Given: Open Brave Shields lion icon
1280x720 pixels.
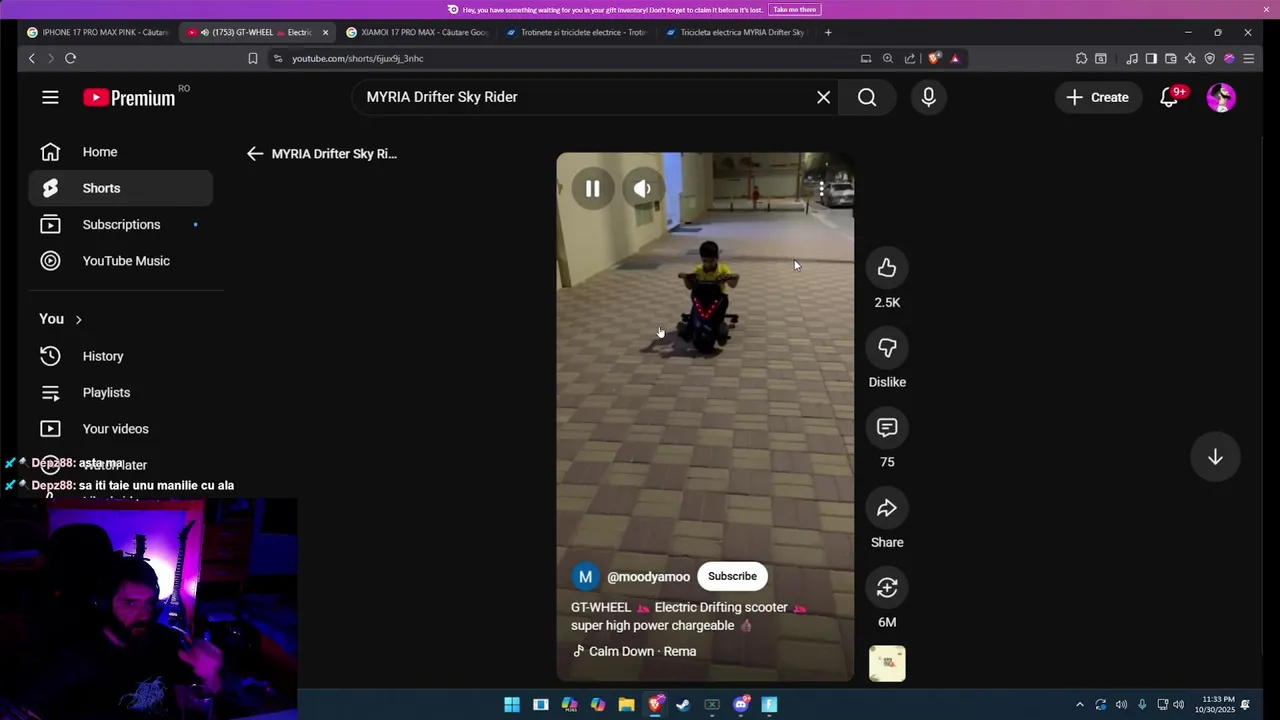Looking at the screenshot, I should (934, 58).
